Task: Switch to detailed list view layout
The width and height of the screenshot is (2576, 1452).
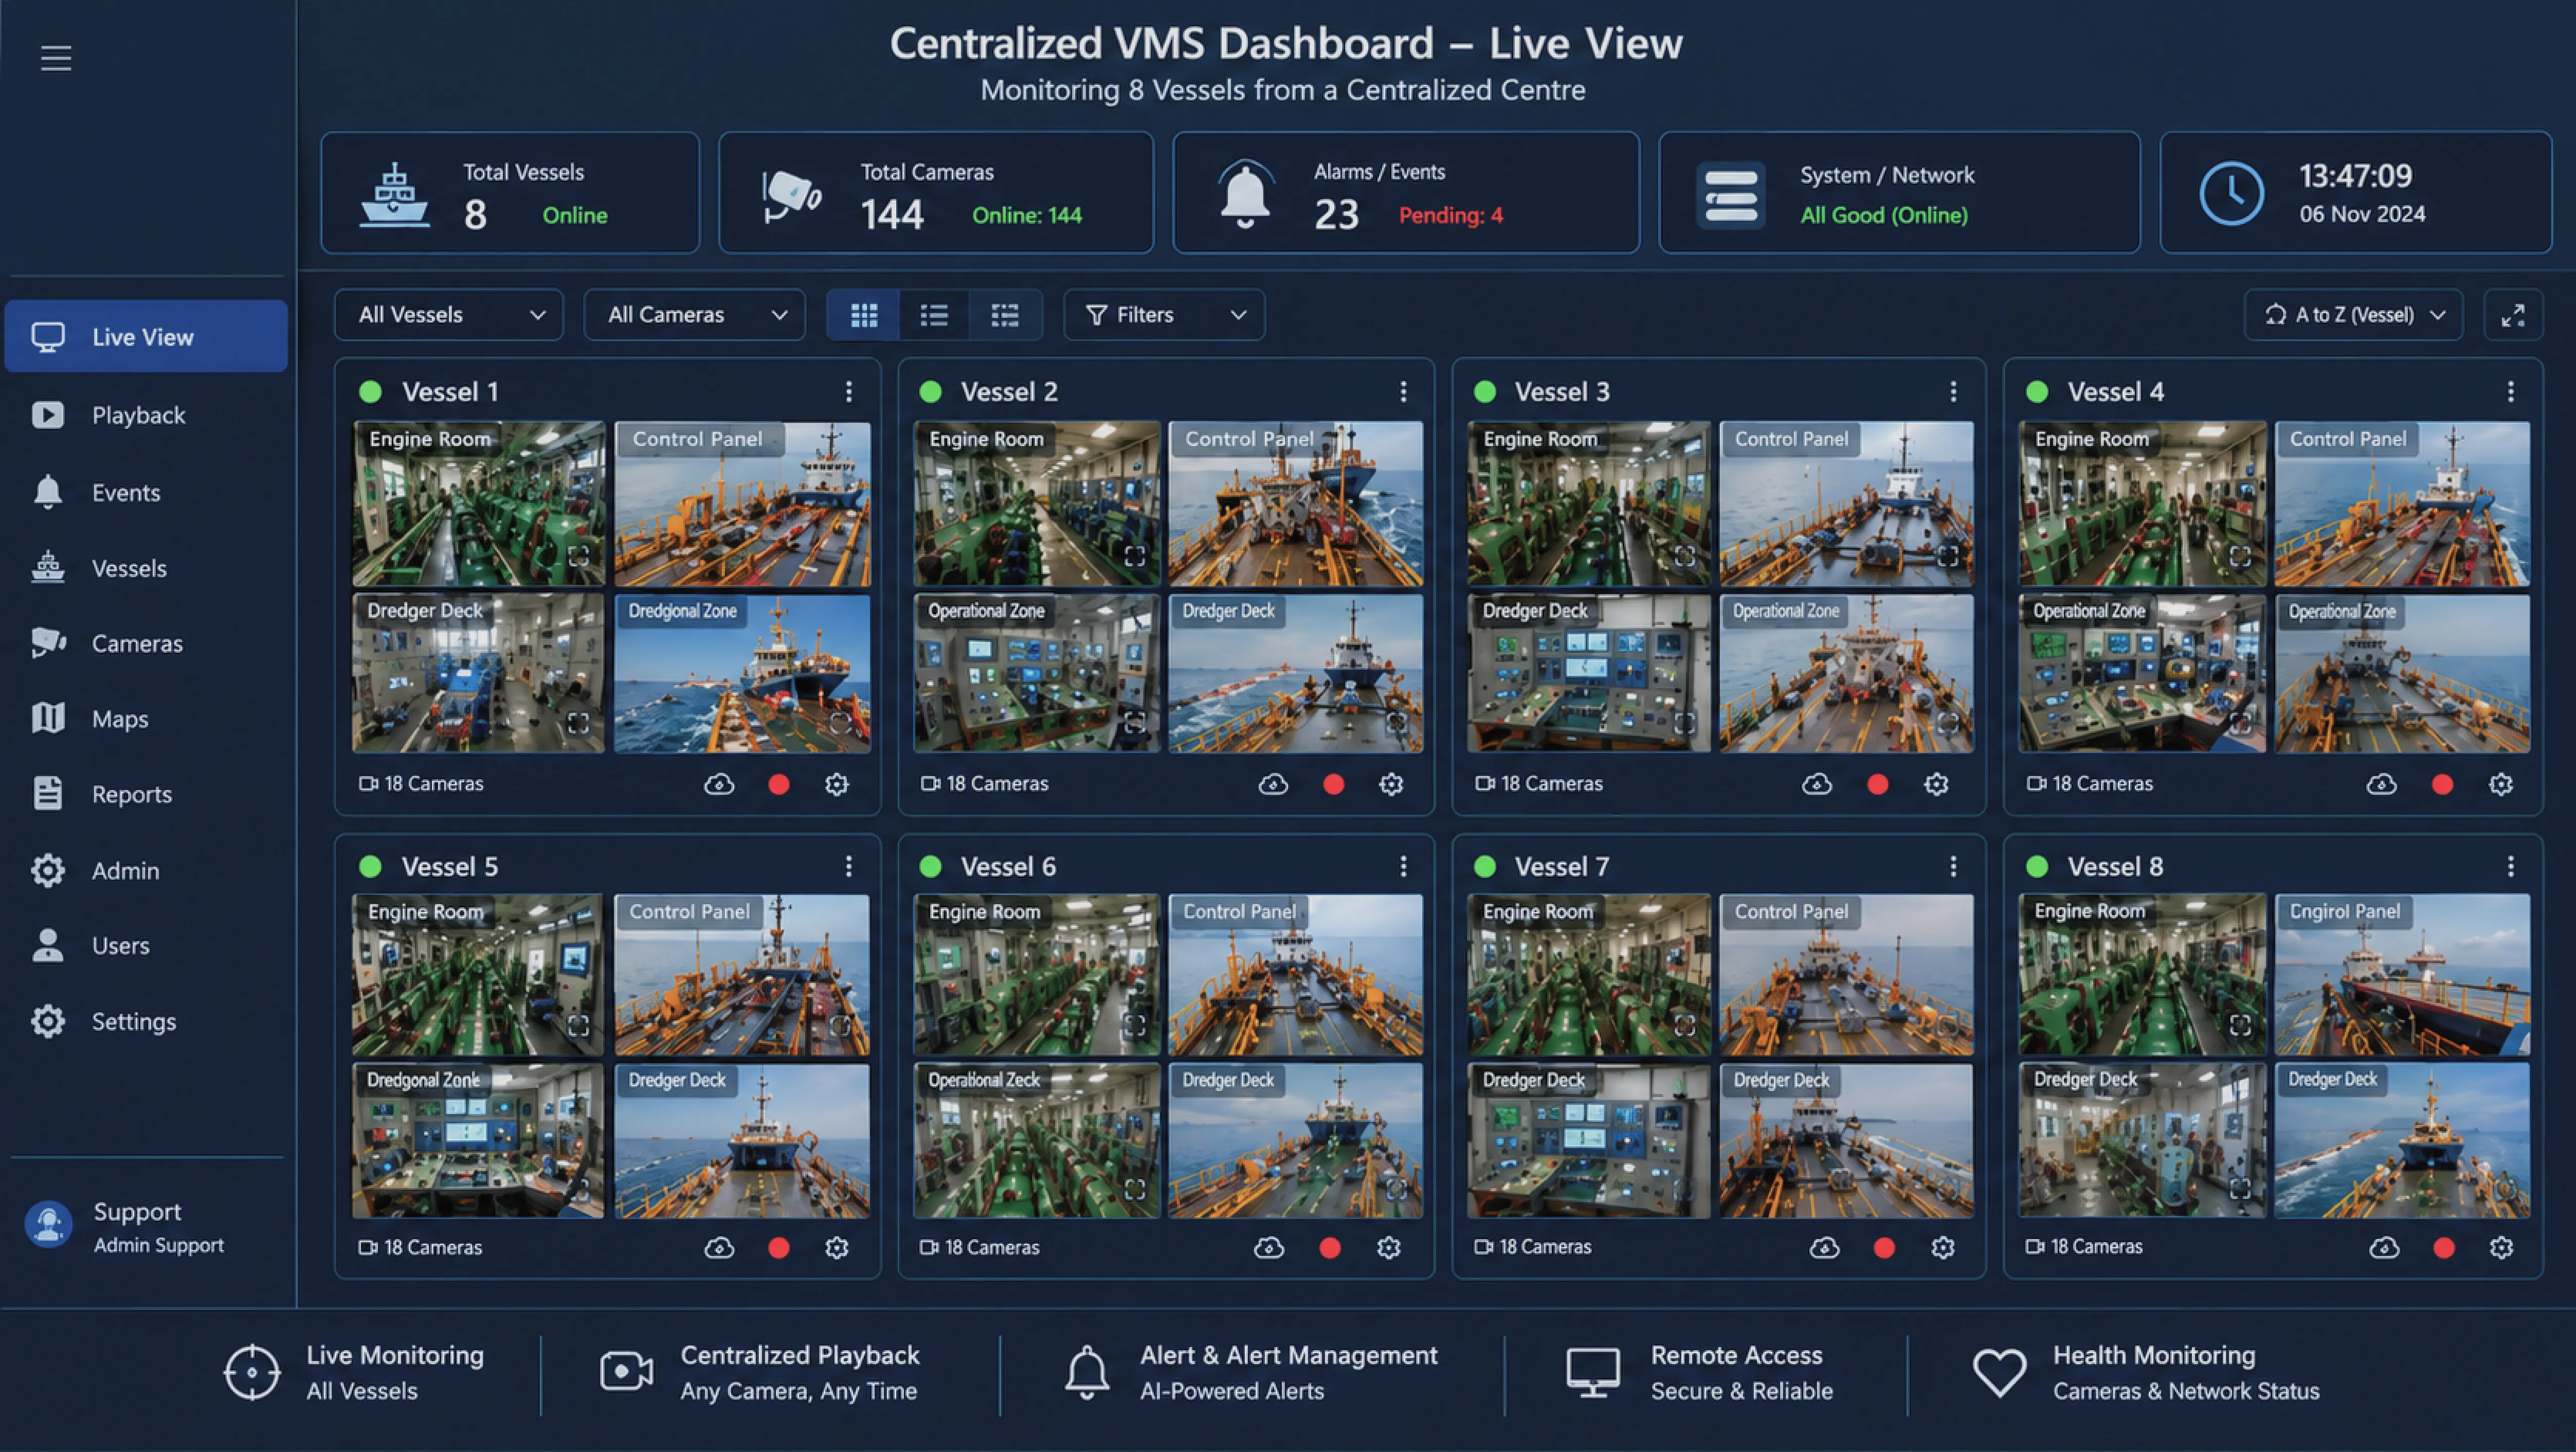Action: point(1005,315)
